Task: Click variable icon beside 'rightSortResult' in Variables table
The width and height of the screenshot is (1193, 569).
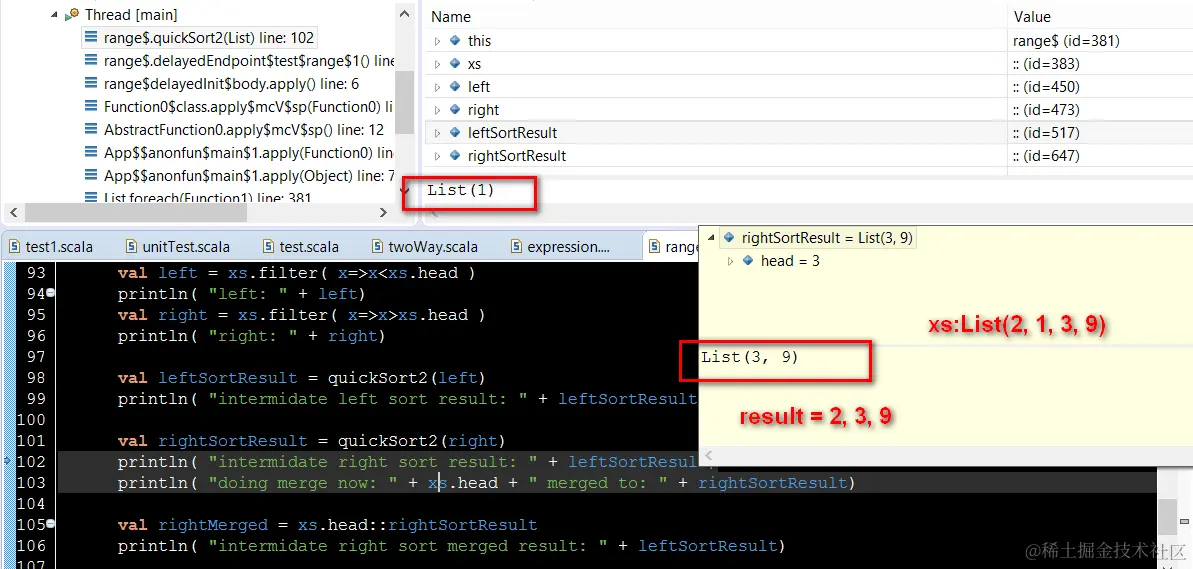Action: 455,156
